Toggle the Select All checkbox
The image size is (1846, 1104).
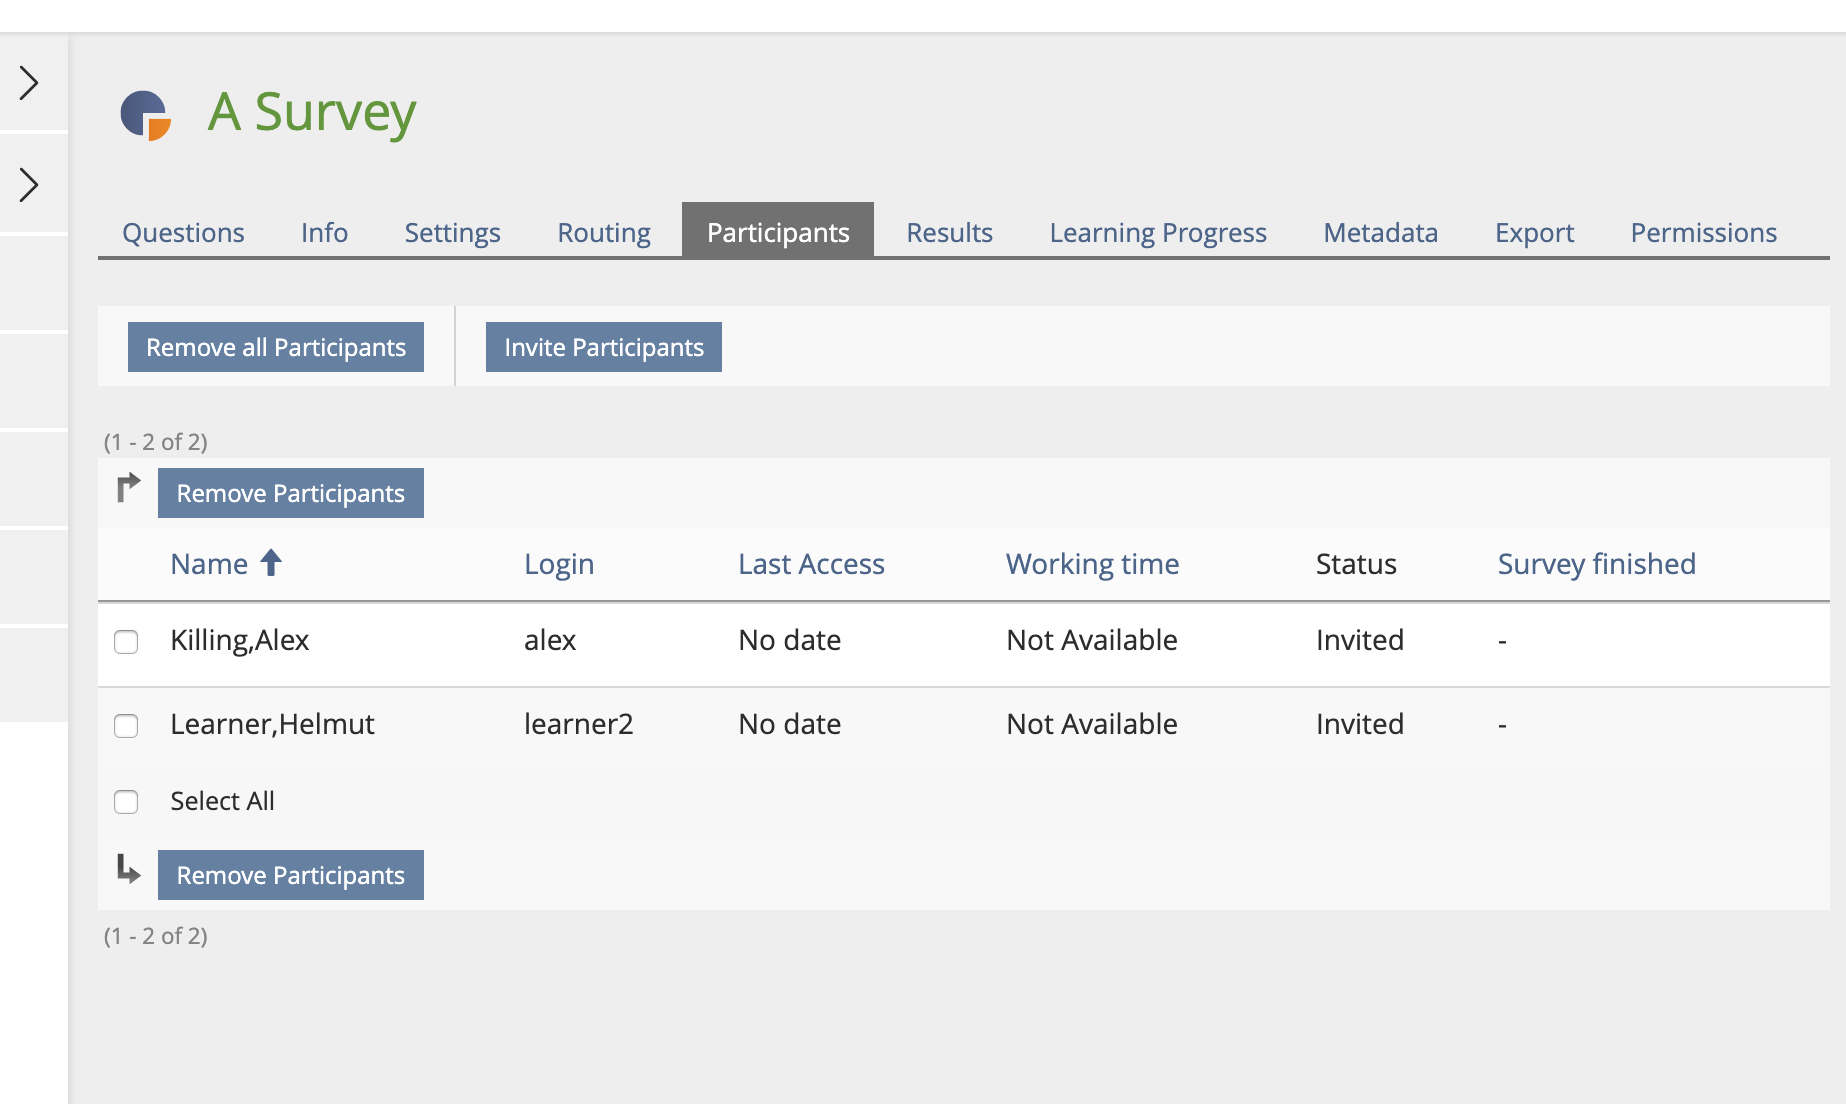(x=126, y=802)
